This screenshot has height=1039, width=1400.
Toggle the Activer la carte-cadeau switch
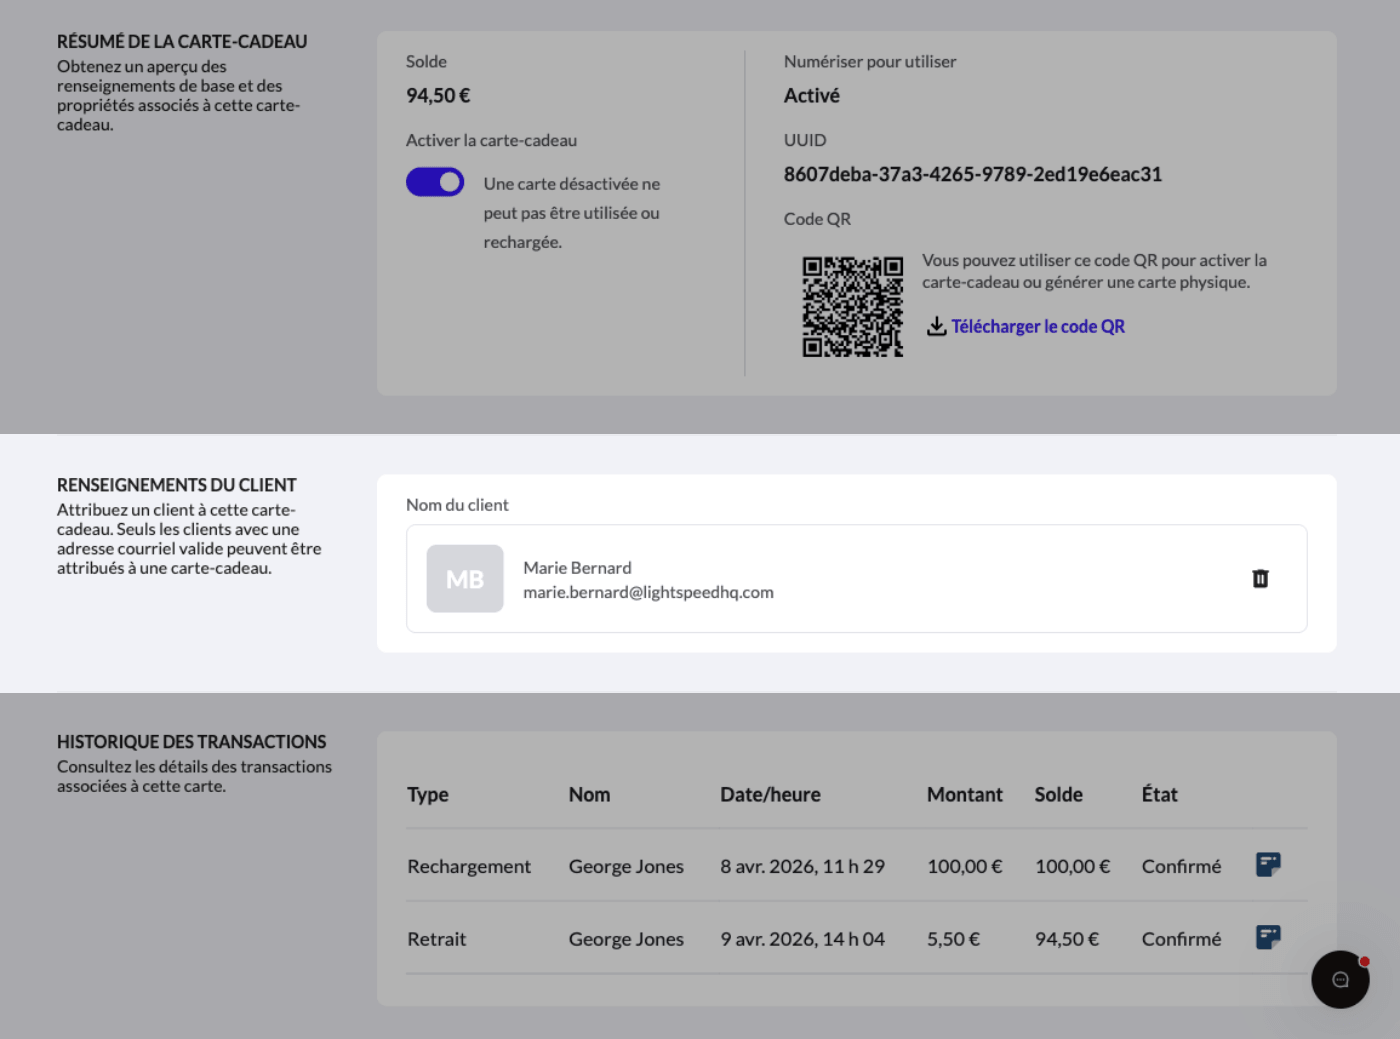coord(435,182)
